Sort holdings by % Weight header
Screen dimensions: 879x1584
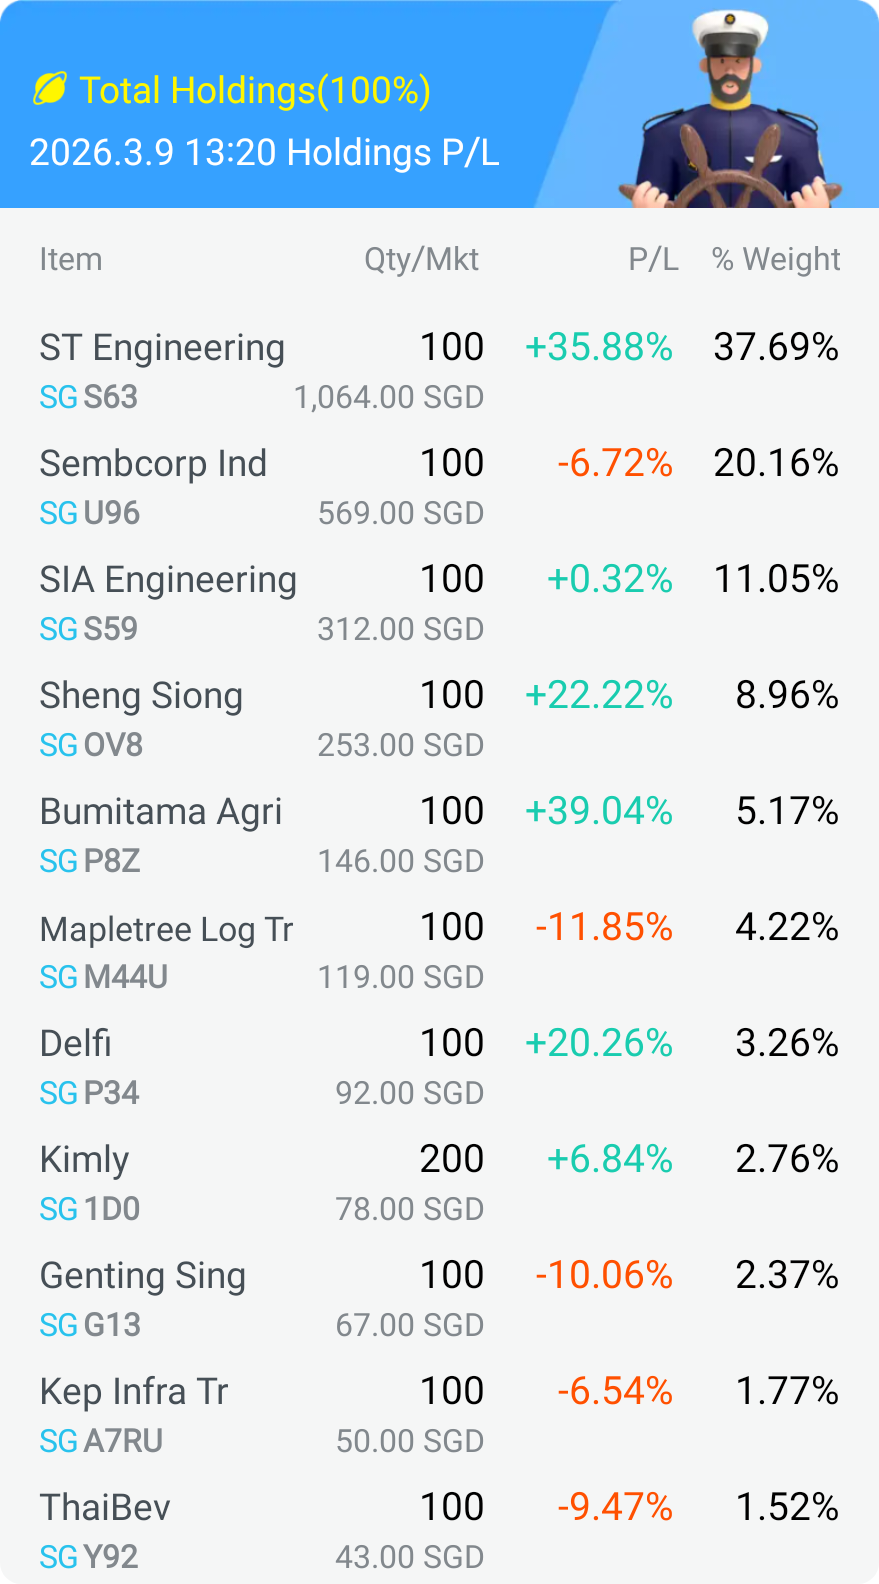pos(776,259)
